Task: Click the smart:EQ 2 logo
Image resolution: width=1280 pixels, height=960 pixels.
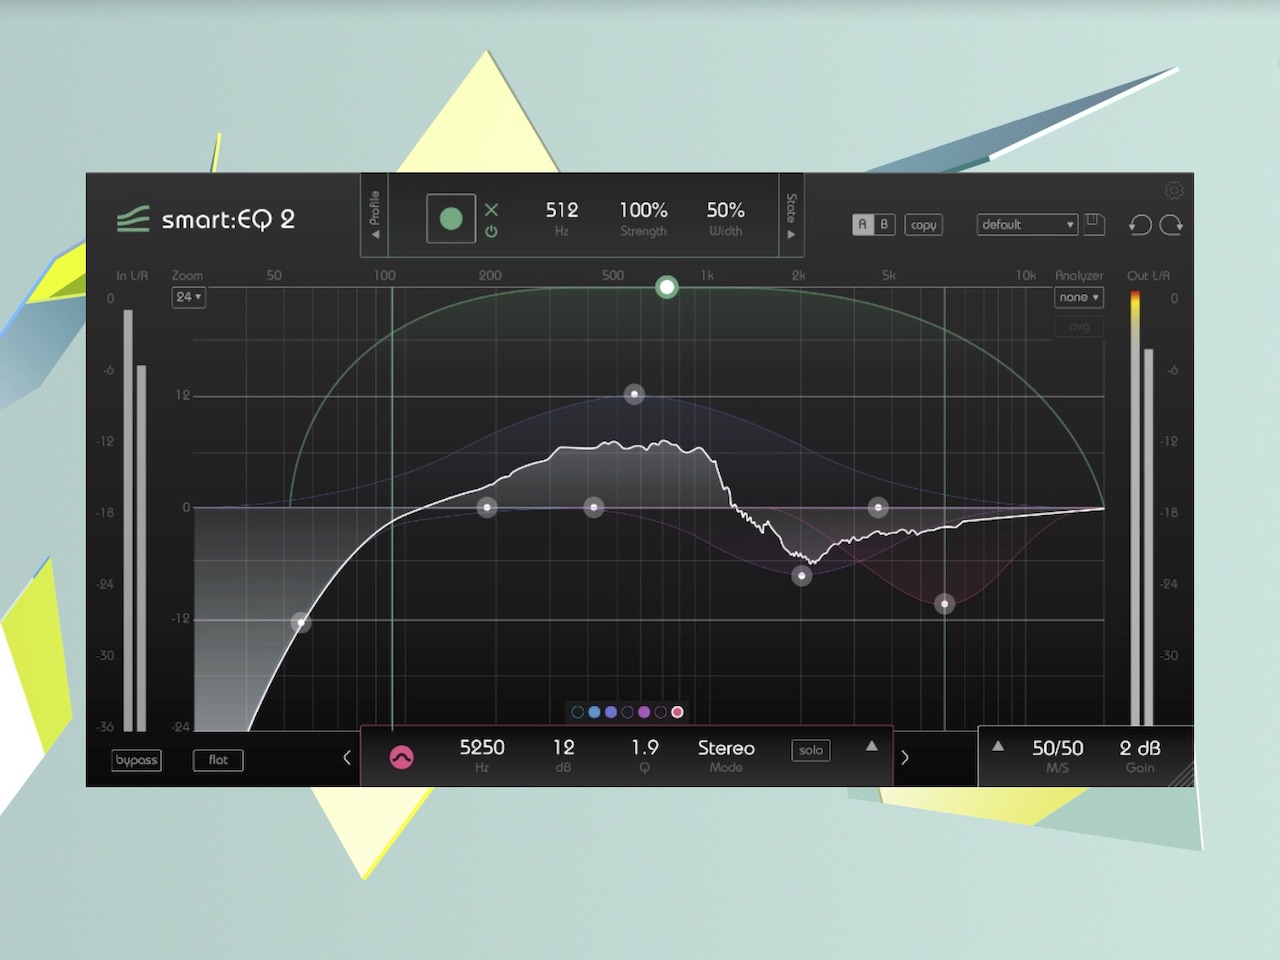Action: (x=206, y=219)
